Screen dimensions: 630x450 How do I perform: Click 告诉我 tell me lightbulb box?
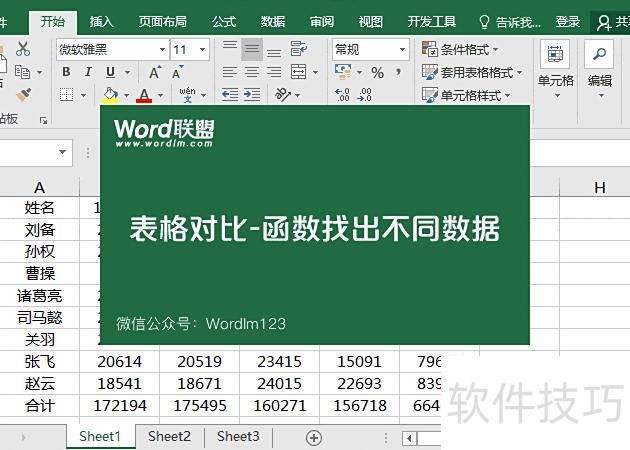point(510,22)
